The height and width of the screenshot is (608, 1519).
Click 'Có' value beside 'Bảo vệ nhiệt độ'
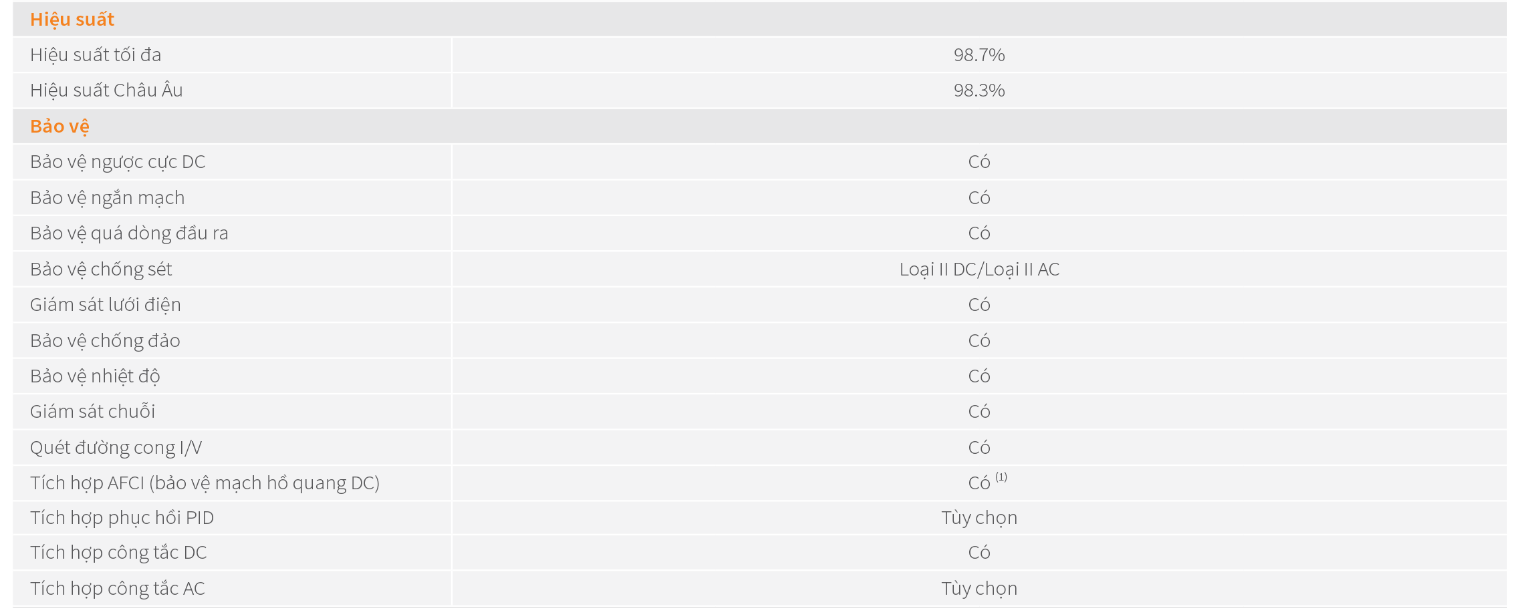point(979,376)
